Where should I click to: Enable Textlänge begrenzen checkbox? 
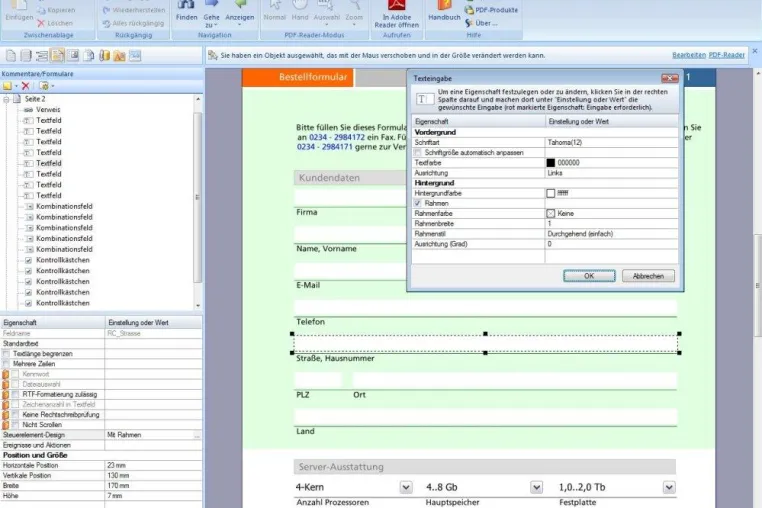[6, 354]
